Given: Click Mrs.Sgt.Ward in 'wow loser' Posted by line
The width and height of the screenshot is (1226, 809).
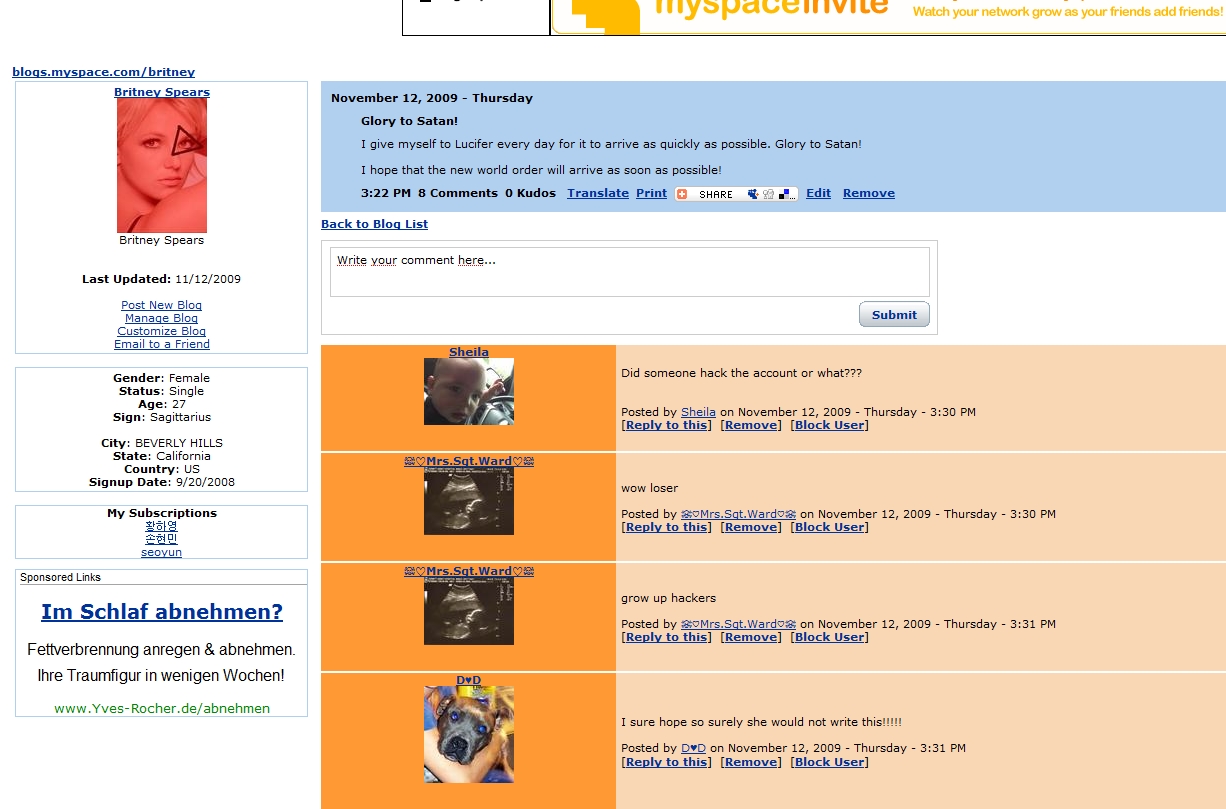Looking at the screenshot, I should [x=738, y=514].
